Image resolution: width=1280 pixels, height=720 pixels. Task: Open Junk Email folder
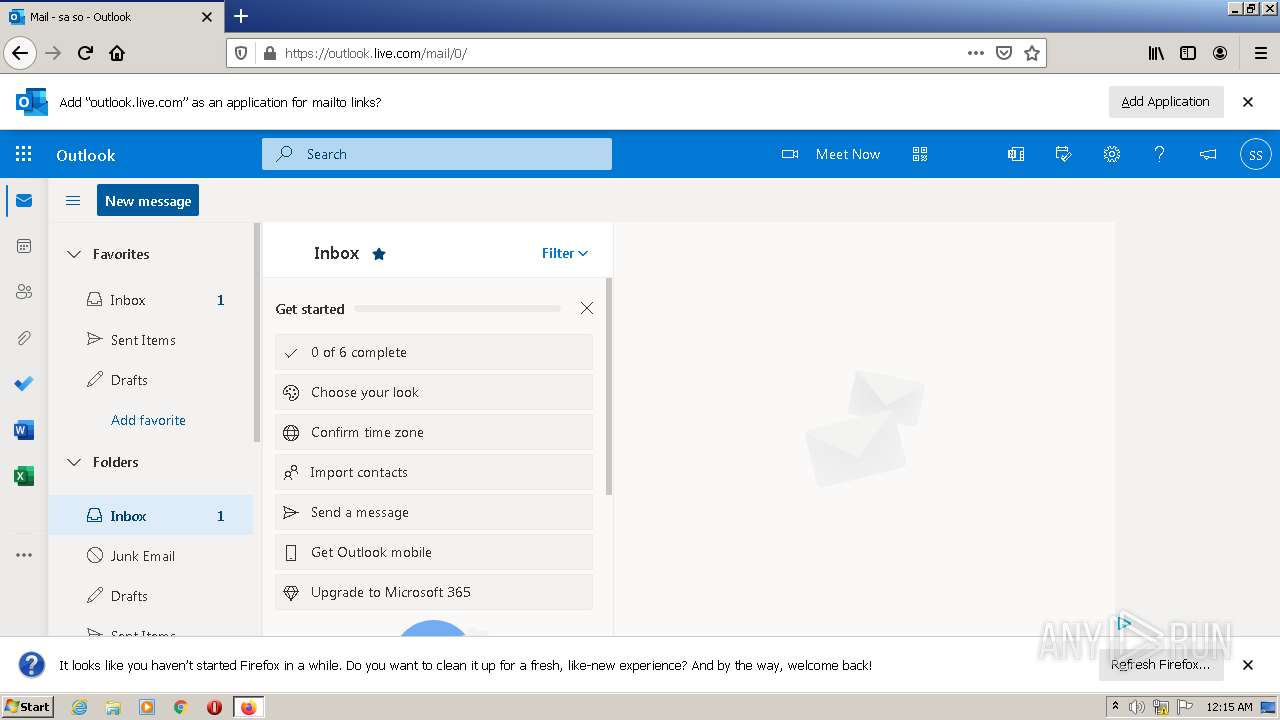[151, 556]
